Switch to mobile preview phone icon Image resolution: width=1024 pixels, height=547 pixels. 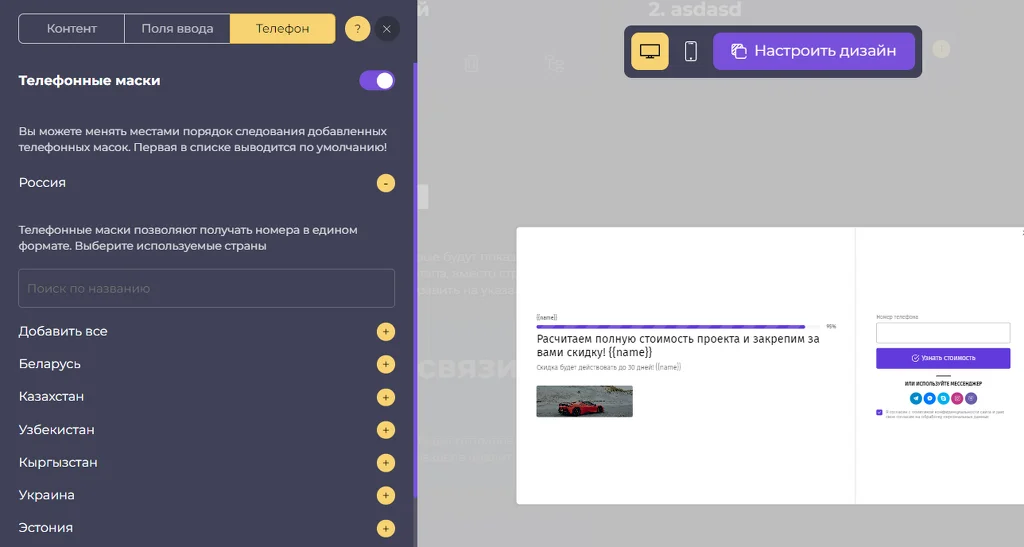pyautogui.click(x=690, y=51)
